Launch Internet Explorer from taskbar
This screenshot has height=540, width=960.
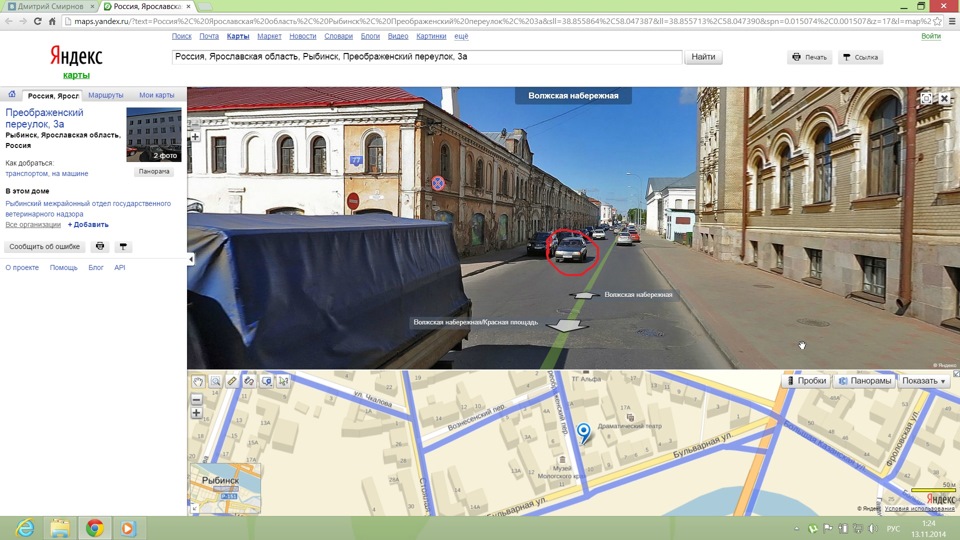(x=25, y=528)
